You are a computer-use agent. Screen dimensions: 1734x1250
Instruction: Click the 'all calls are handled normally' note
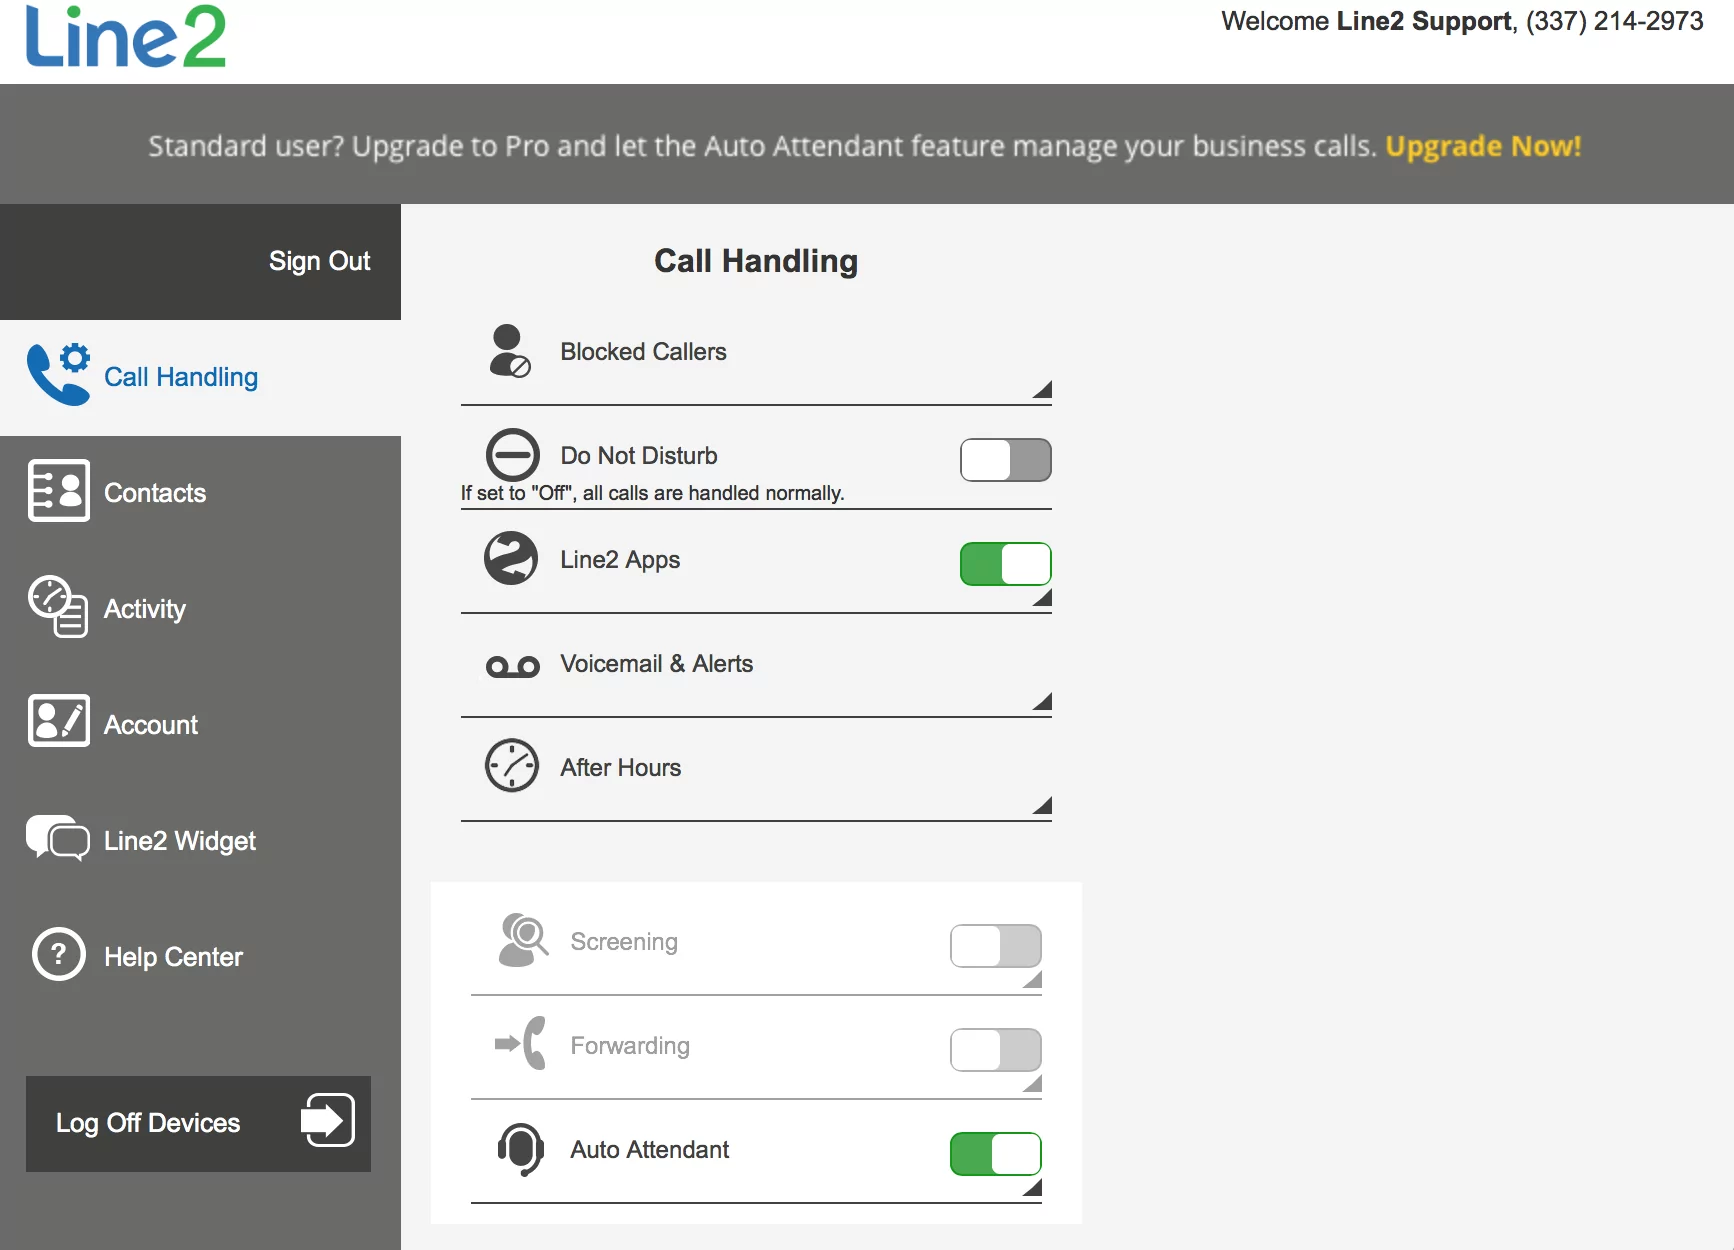(x=652, y=493)
